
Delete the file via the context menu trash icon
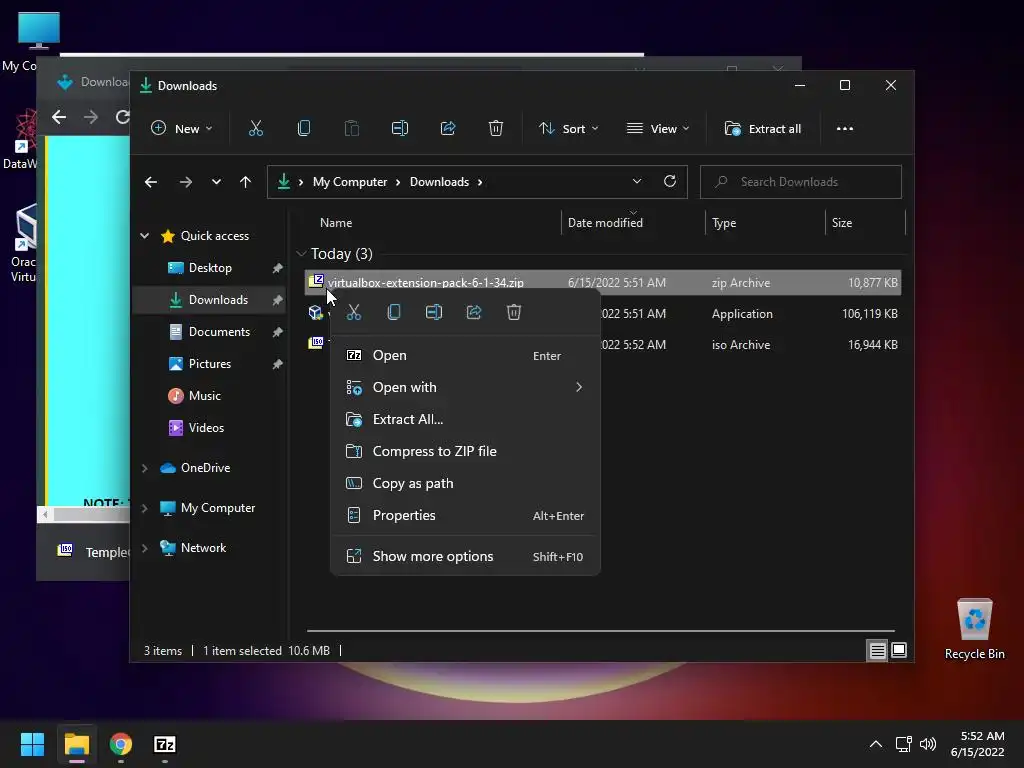[514, 312]
